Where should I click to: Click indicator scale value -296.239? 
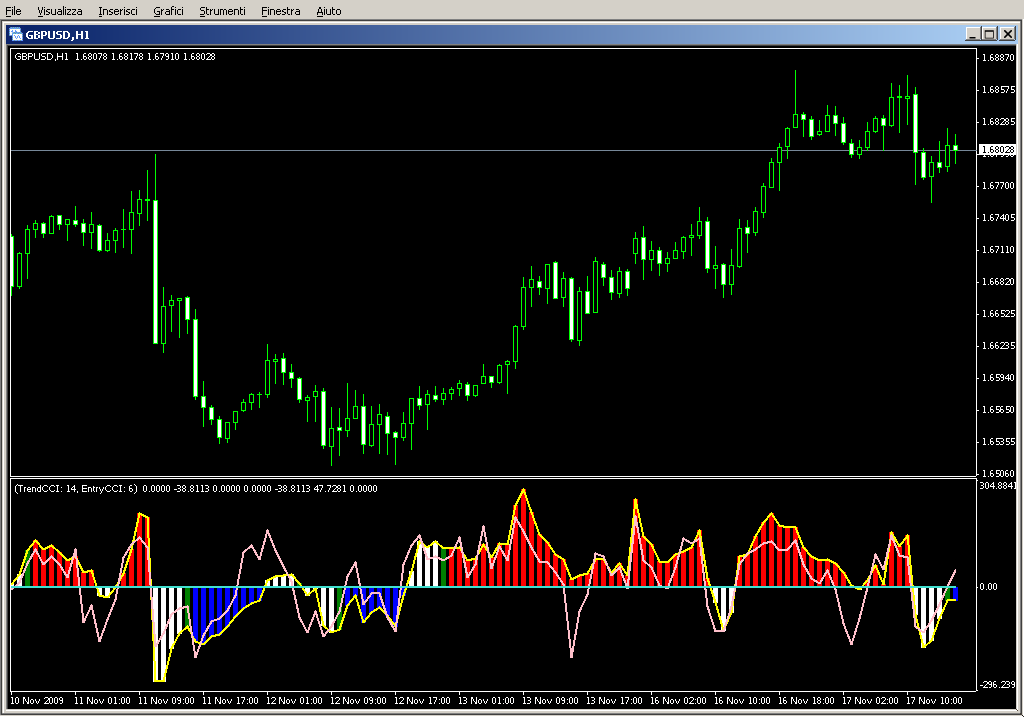[997, 684]
